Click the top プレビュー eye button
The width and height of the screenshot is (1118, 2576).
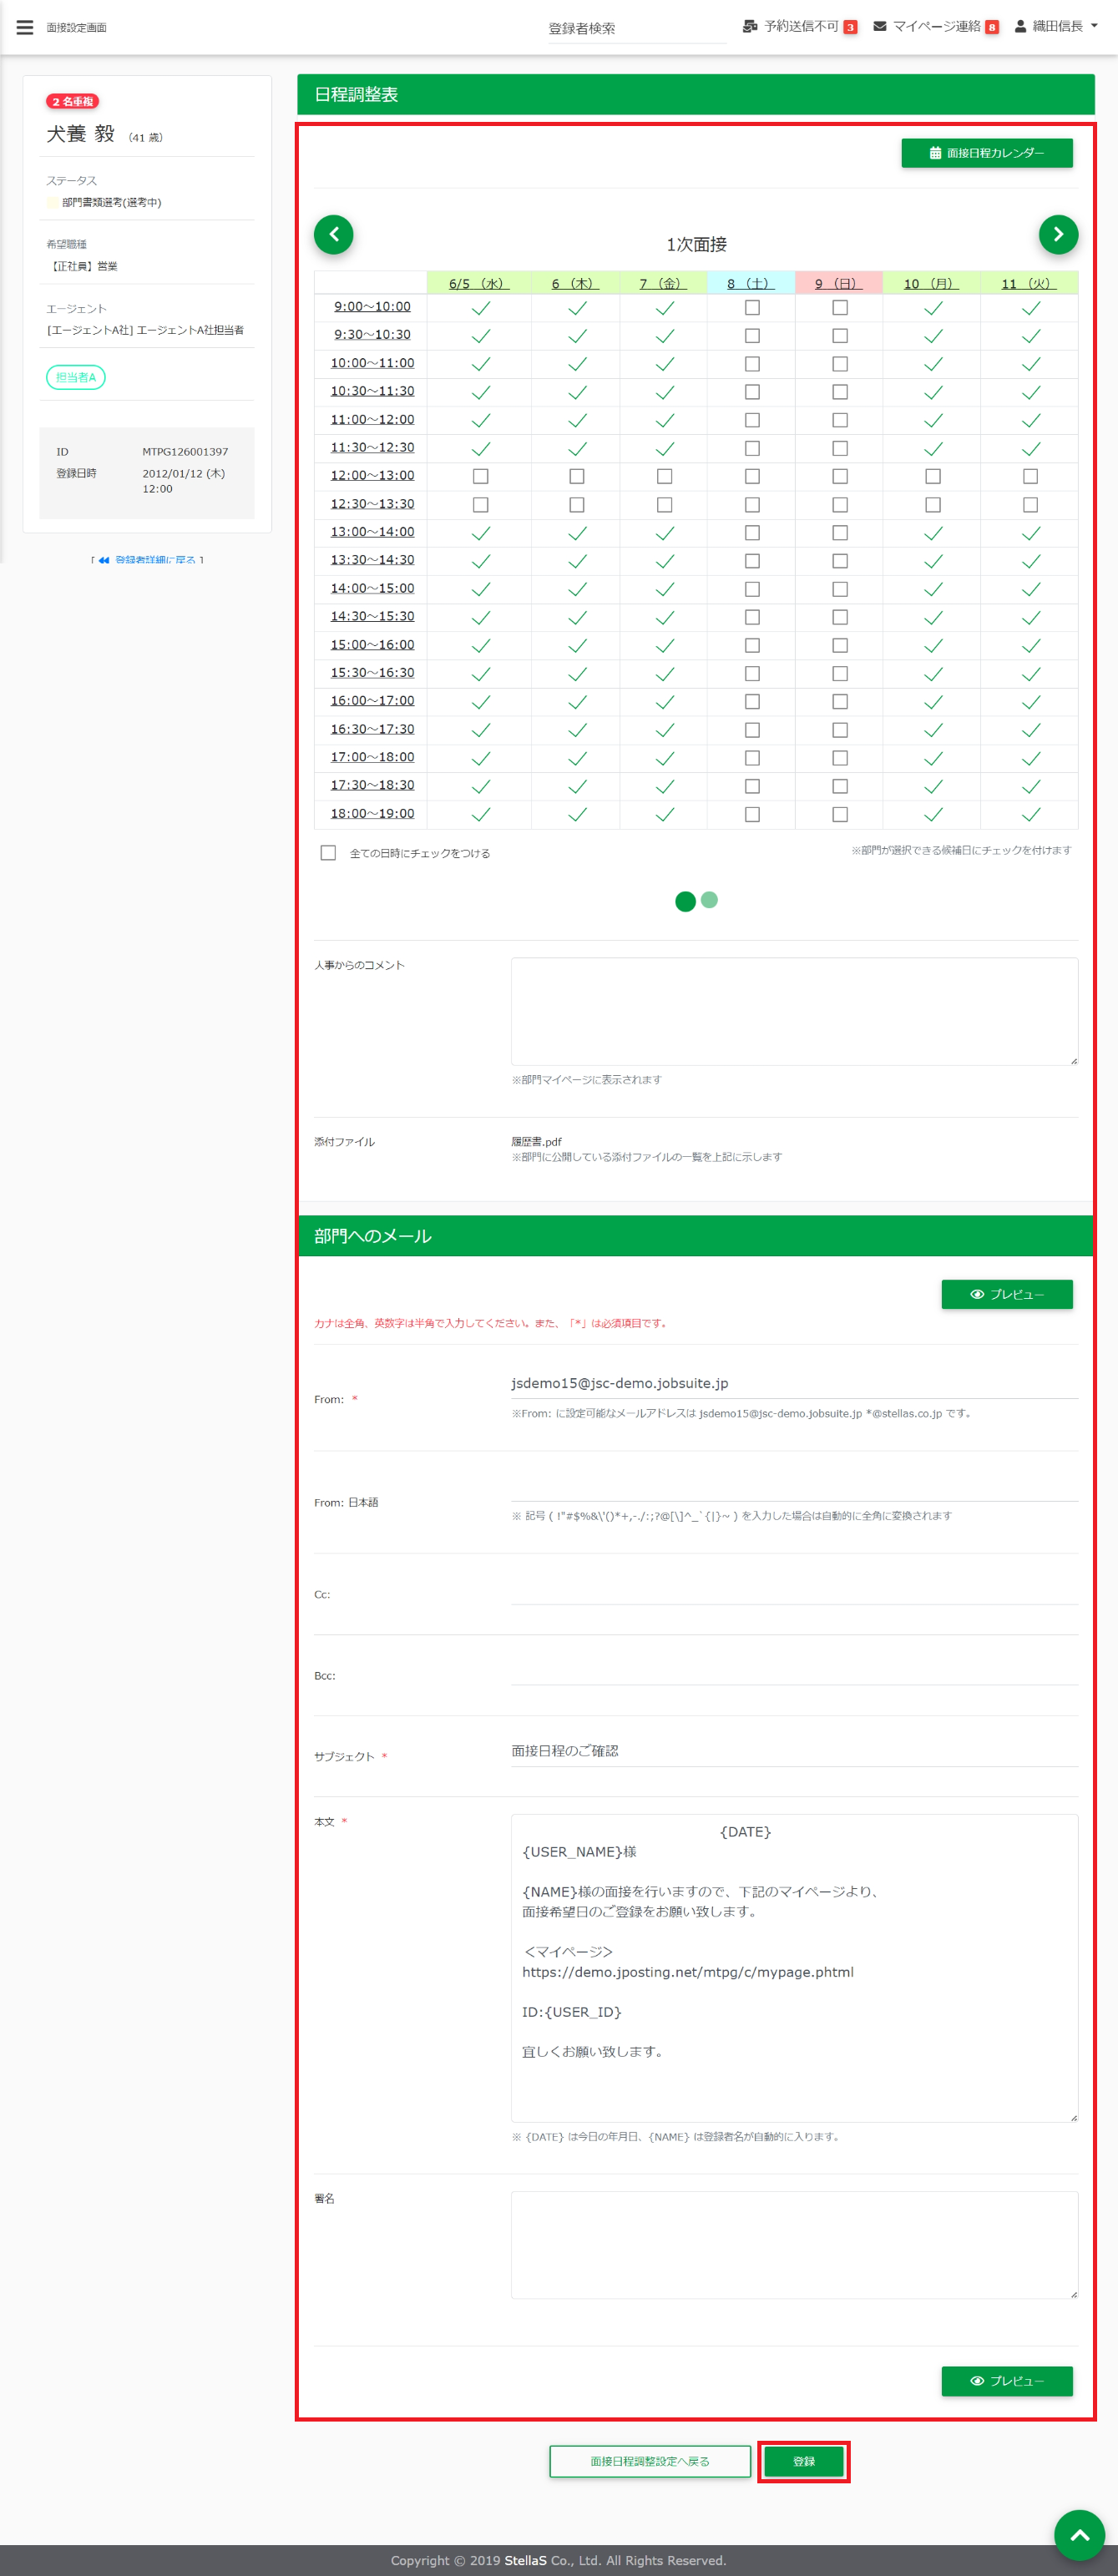point(1006,1294)
